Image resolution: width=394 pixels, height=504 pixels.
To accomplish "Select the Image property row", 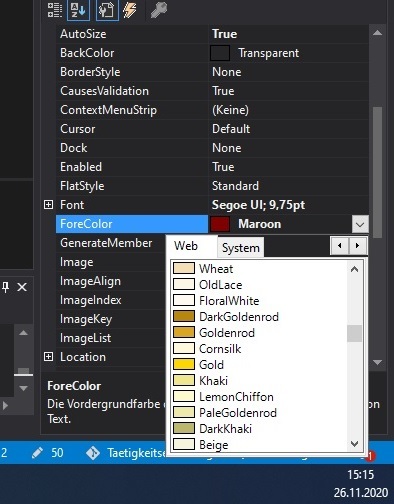I will [111, 262].
